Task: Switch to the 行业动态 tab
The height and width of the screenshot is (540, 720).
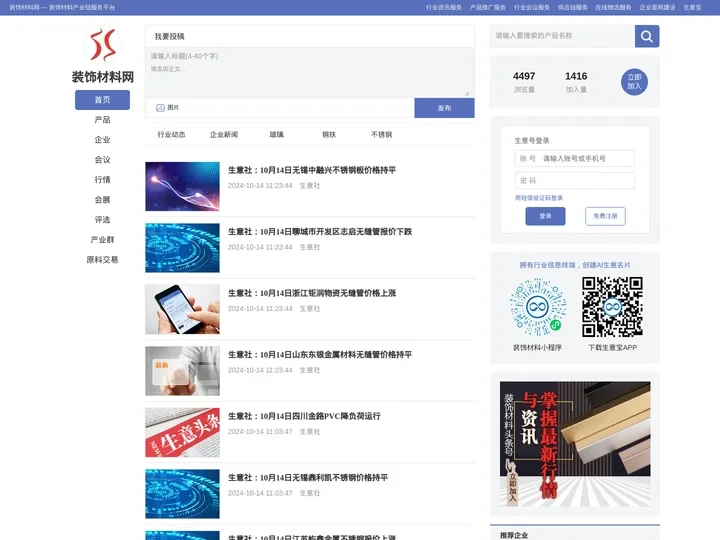Action: pyautogui.click(x=171, y=135)
